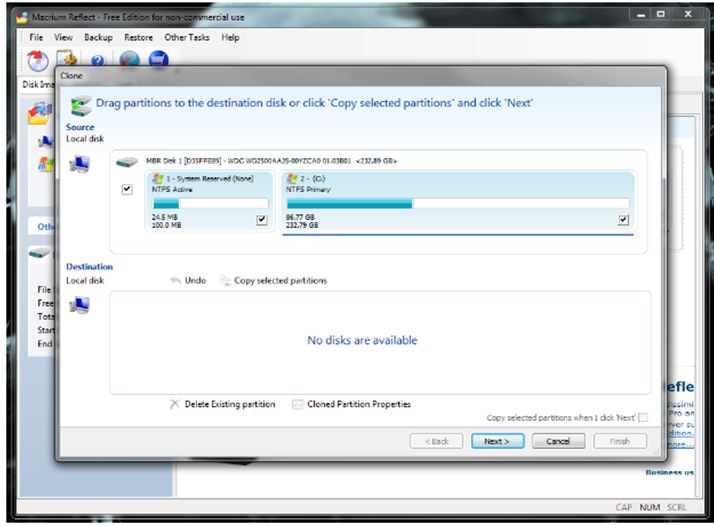Click the Undo arrow icon
Screen dimensions: 714x526
[175, 280]
